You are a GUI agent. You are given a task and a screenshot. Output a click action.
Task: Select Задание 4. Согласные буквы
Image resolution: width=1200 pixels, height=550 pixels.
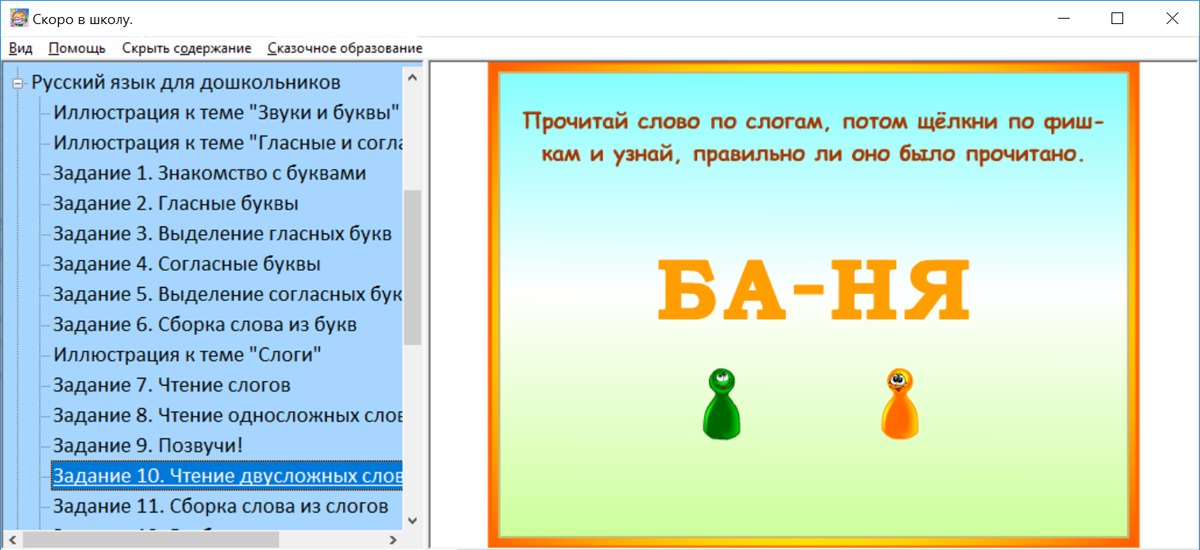click(187, 264)
